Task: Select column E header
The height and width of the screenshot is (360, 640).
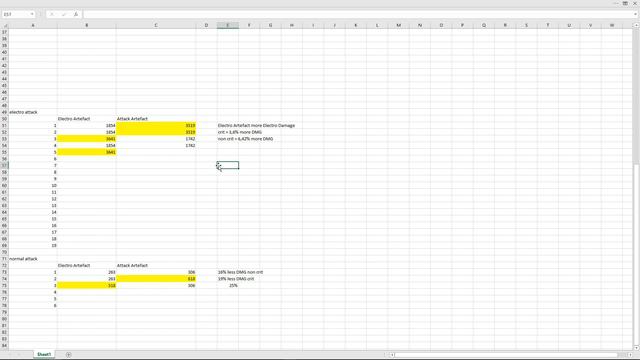Action: 228,25
